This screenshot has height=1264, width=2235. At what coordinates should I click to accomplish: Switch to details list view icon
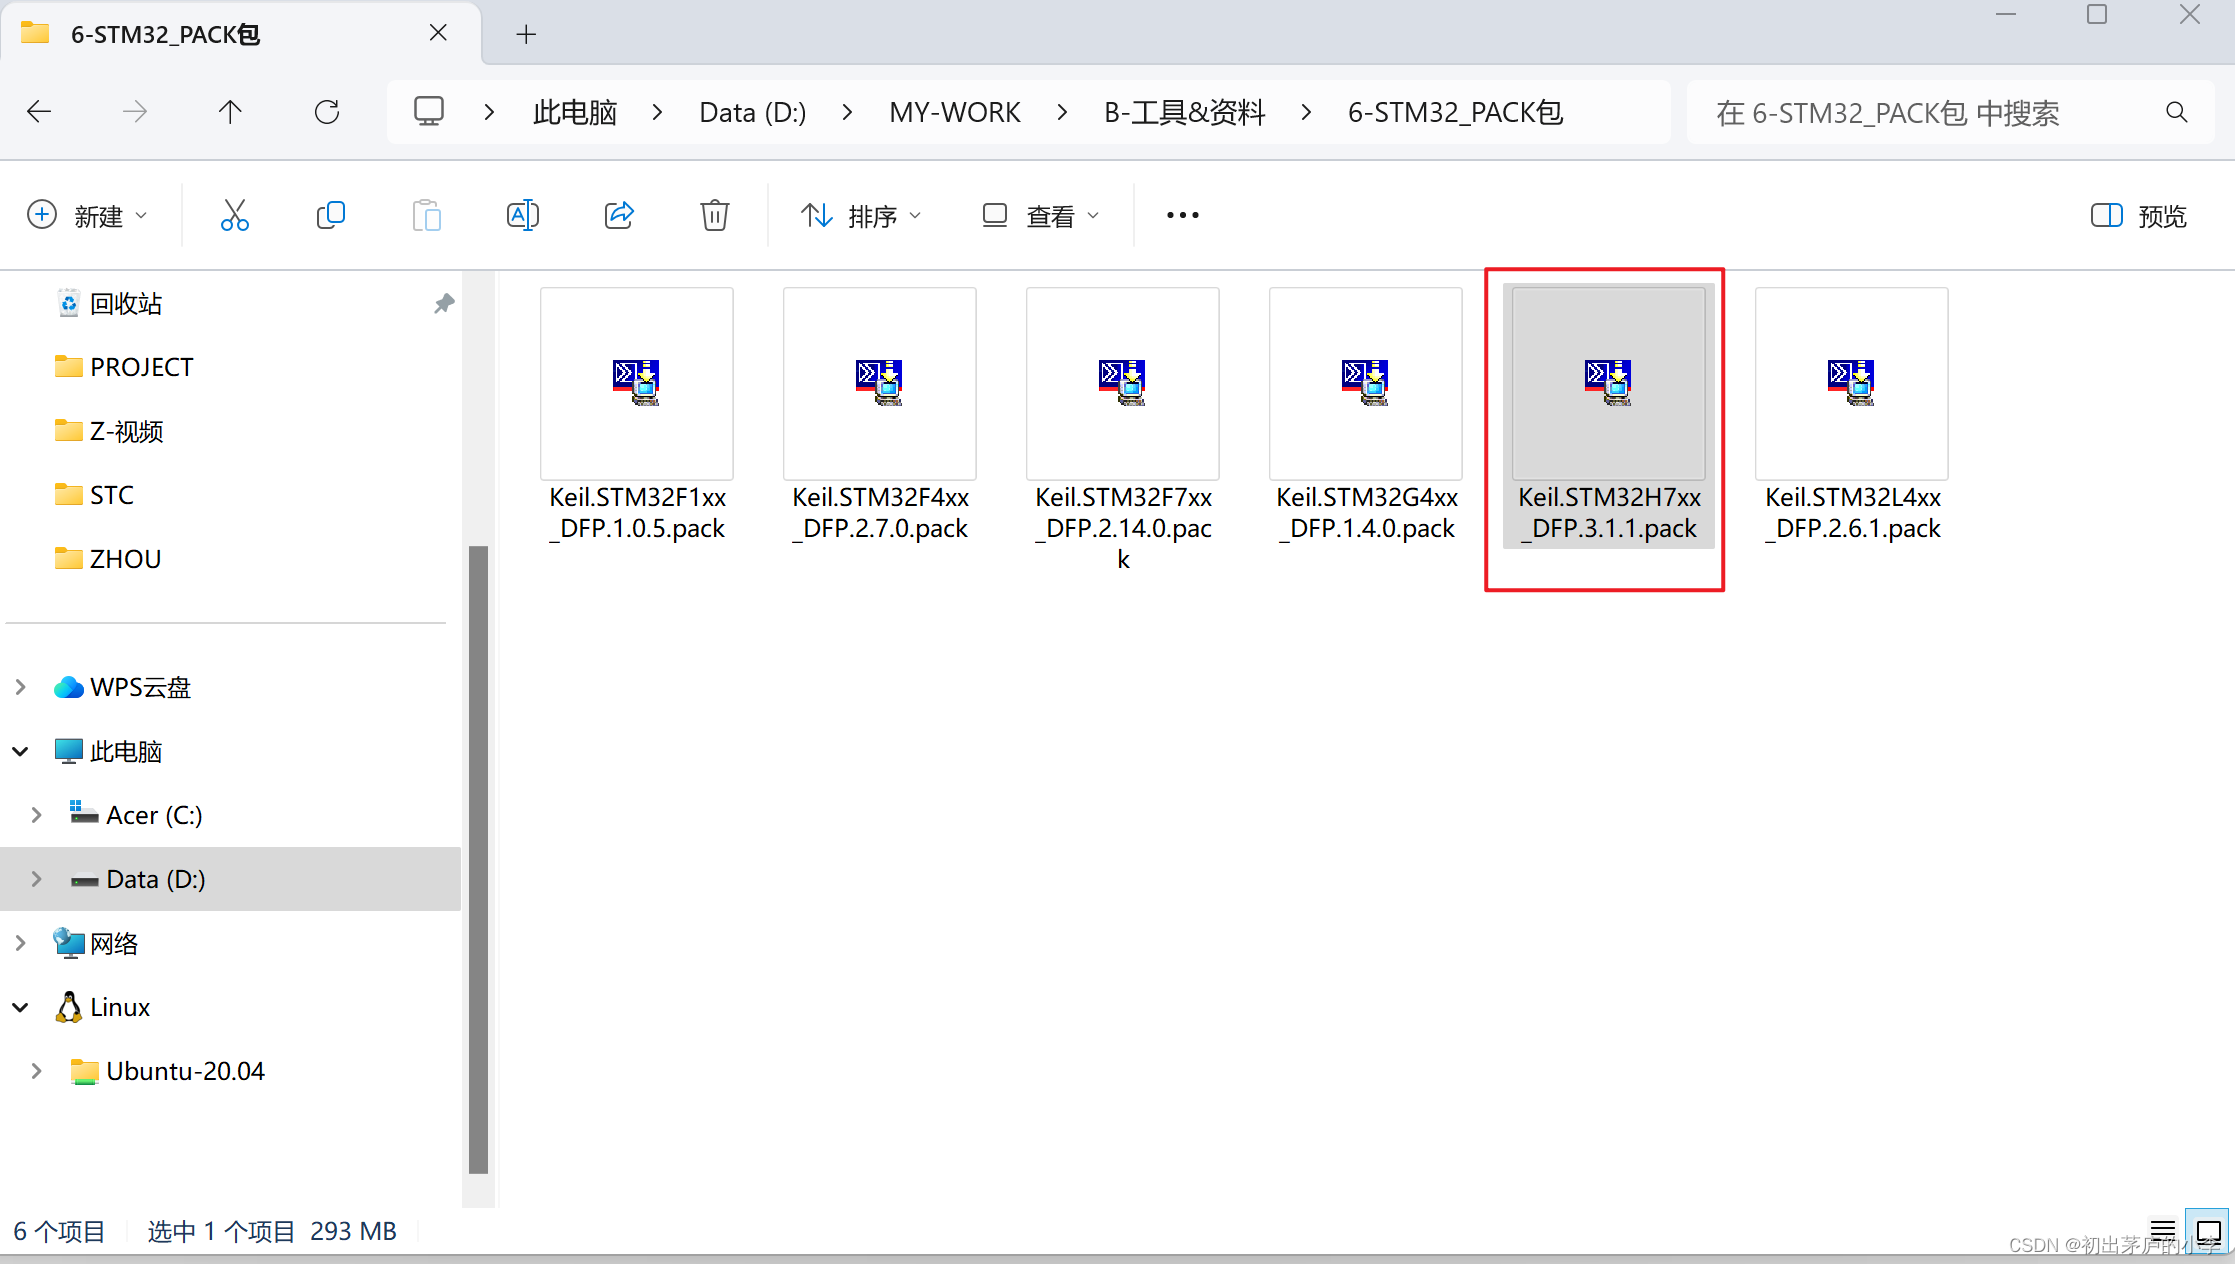point(2163,1229)
